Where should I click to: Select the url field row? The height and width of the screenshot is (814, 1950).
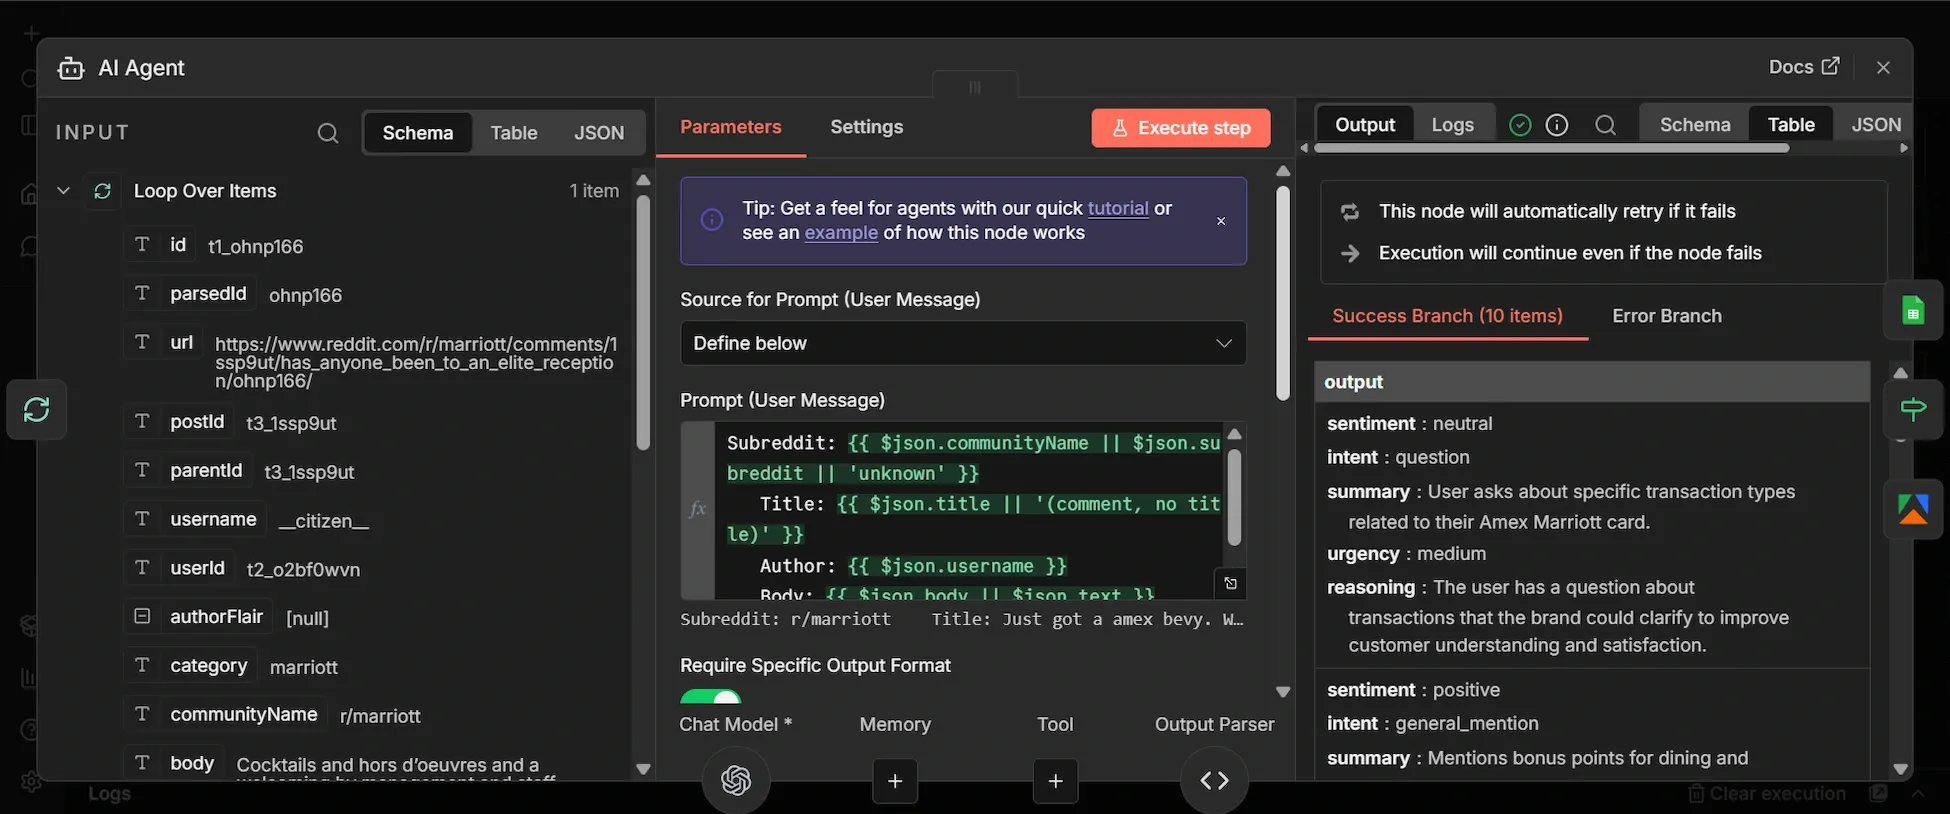(x=372, y=361)
